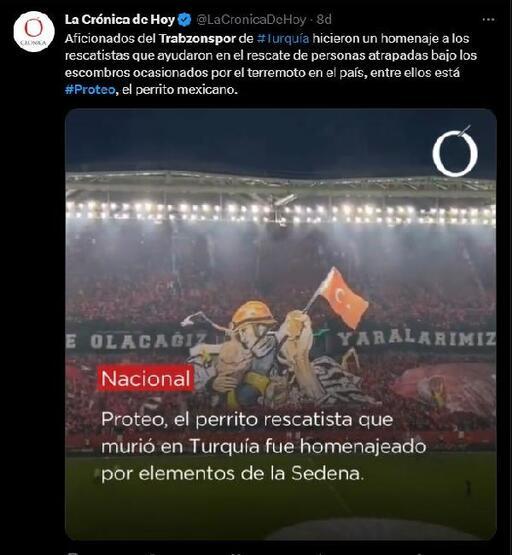Image resolution: width=512 pixels, height=555 pixels.
Task: Open the #Turquía hashtag link
Action: (x=283, y=38)
